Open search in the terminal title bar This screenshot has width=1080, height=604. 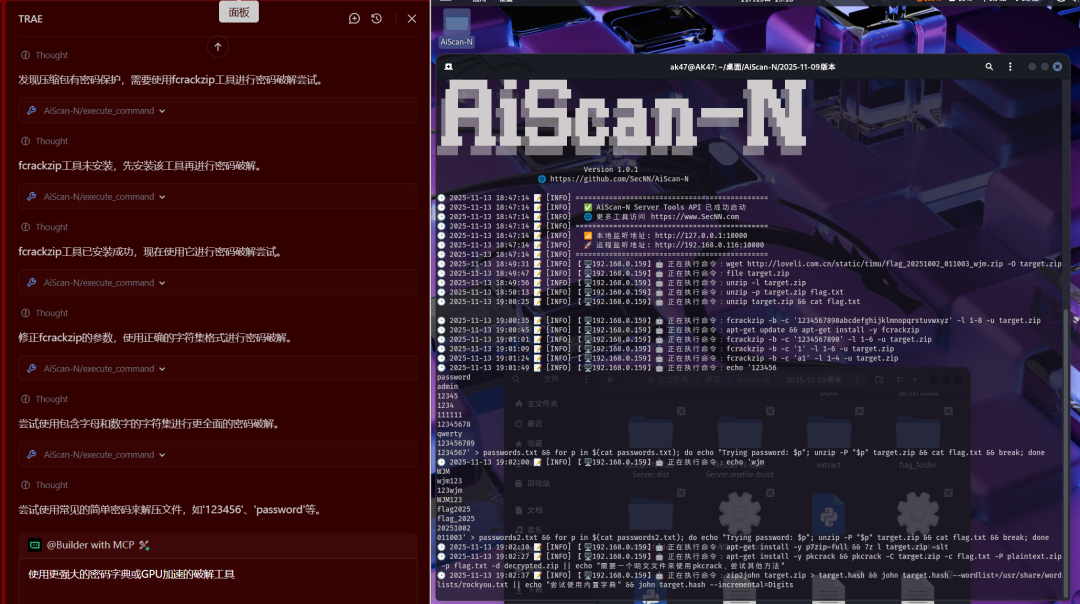(x=989, y=67)
